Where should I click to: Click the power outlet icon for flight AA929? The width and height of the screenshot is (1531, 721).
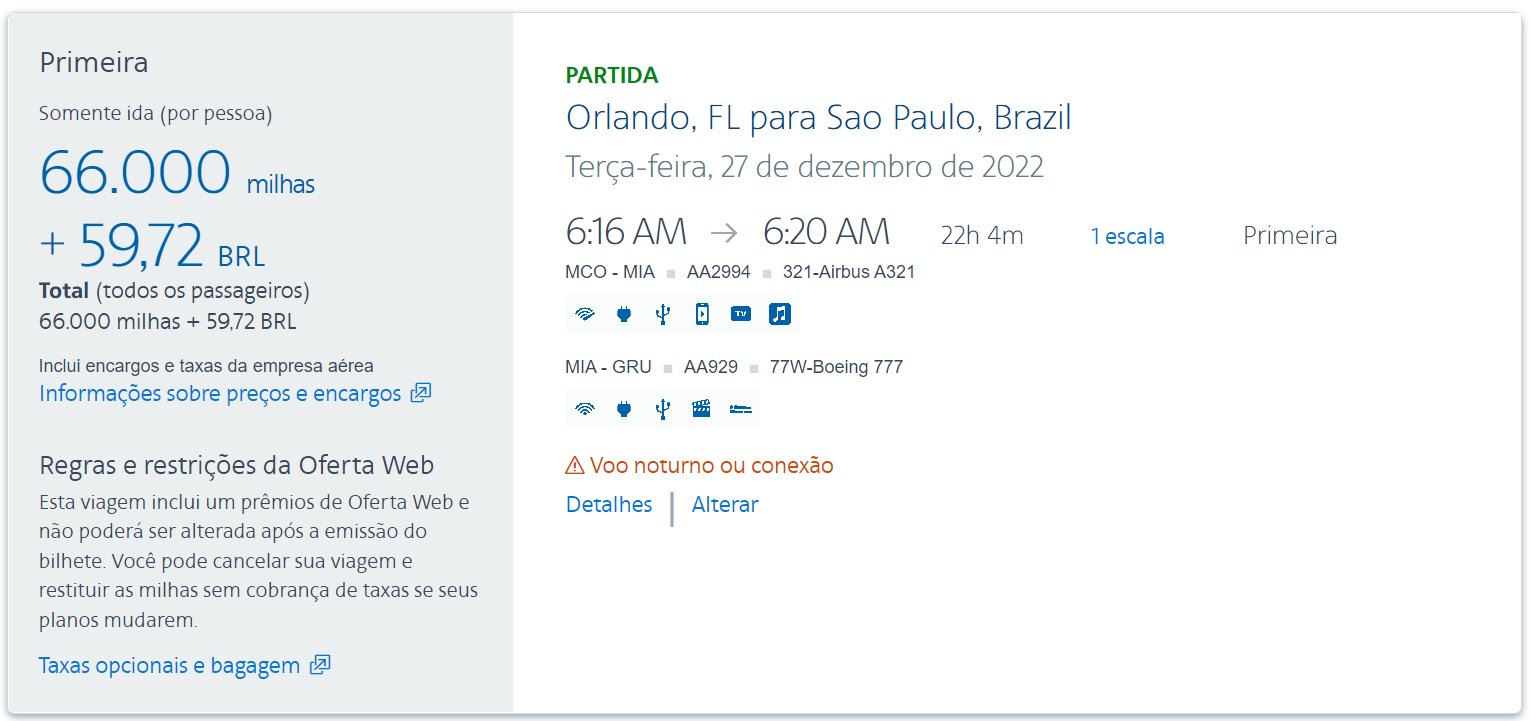pos(624,408)
